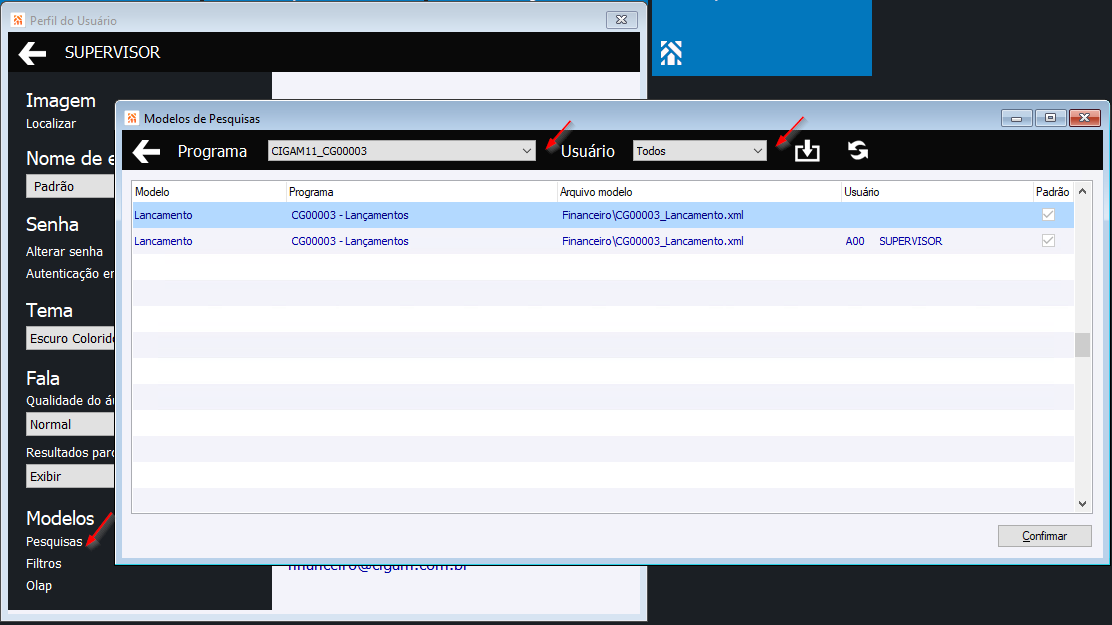Open Pesquisas under Modelos
The width and height of the screenshot is (1112, 625).
point(54,542)
